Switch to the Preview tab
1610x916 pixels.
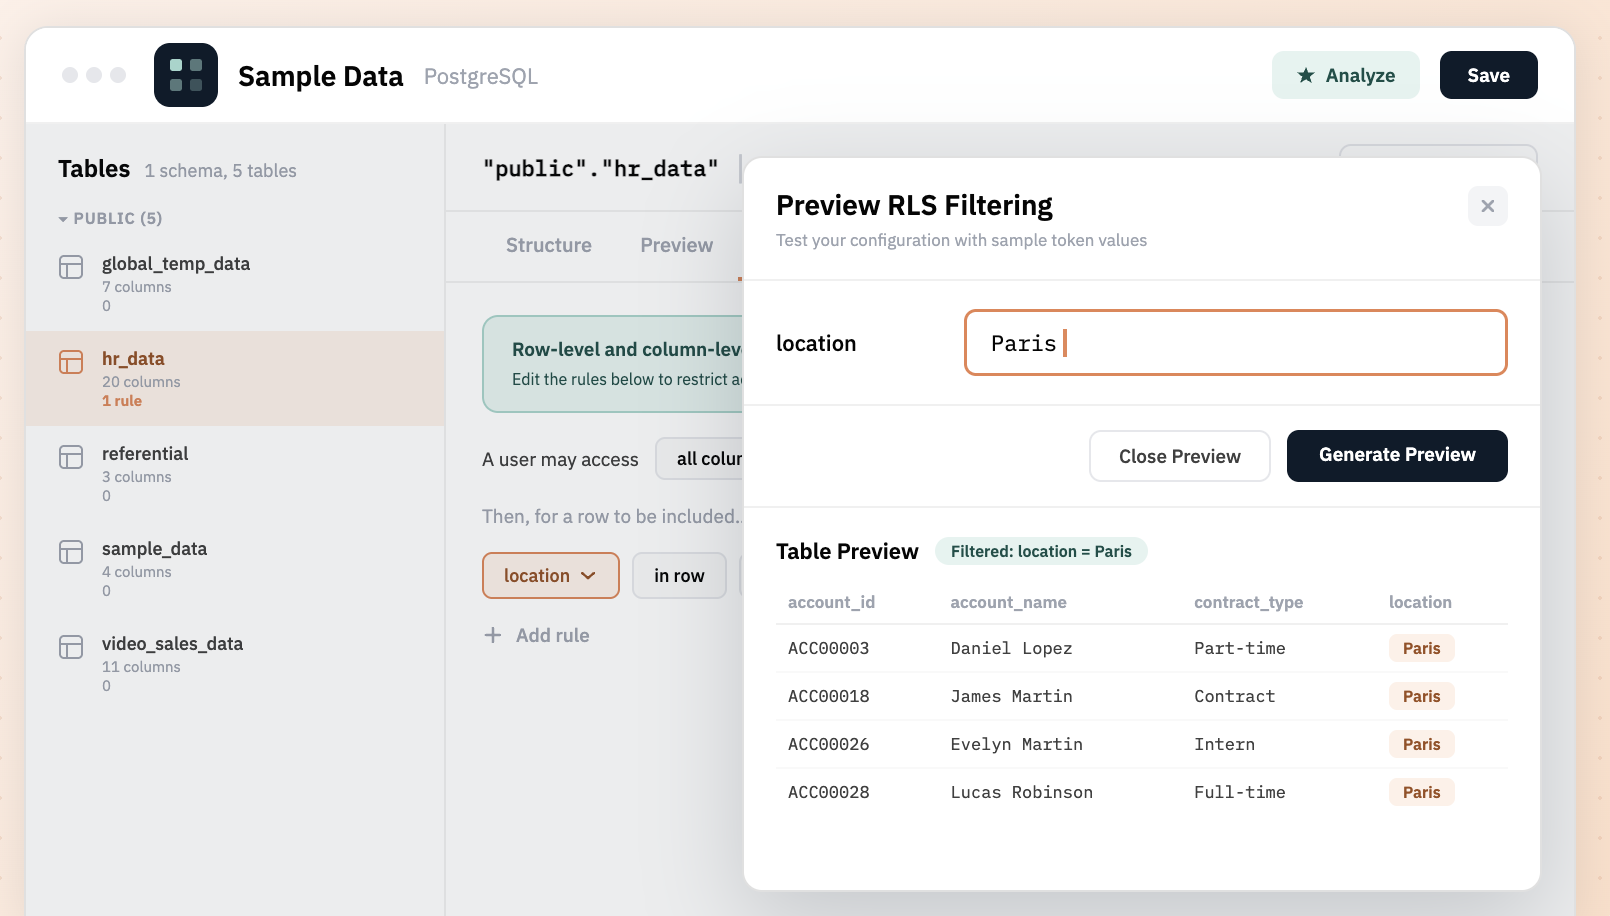coord(677,245)
